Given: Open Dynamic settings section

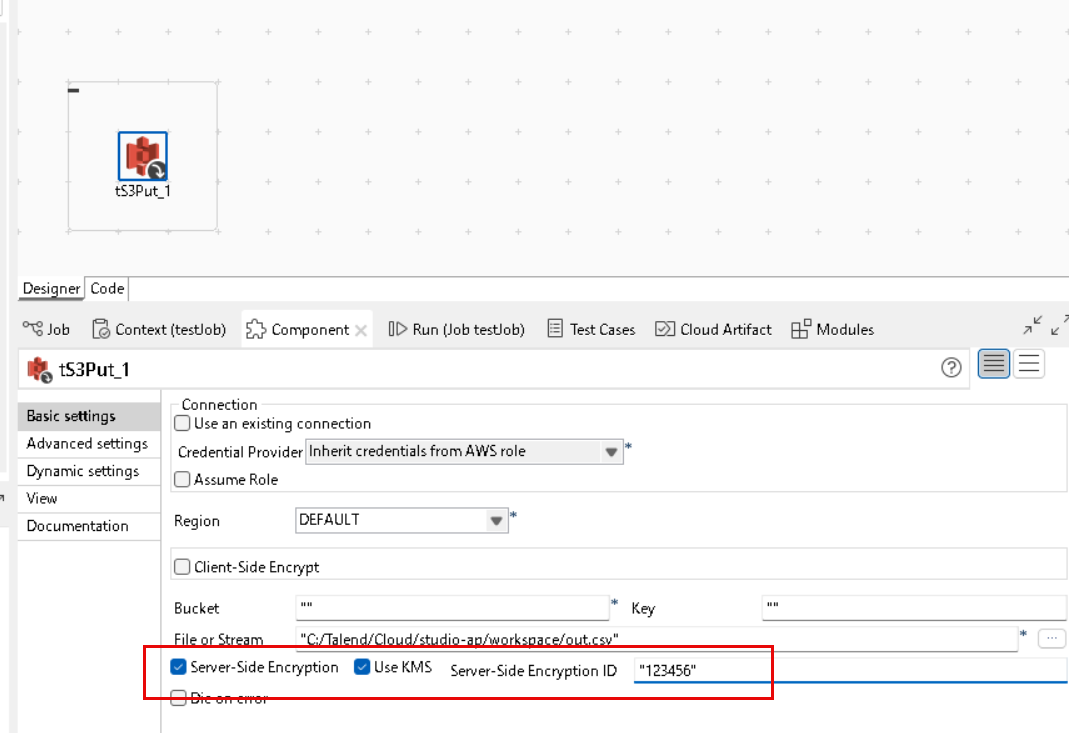Looking at the screenshot, I should 89,471.
